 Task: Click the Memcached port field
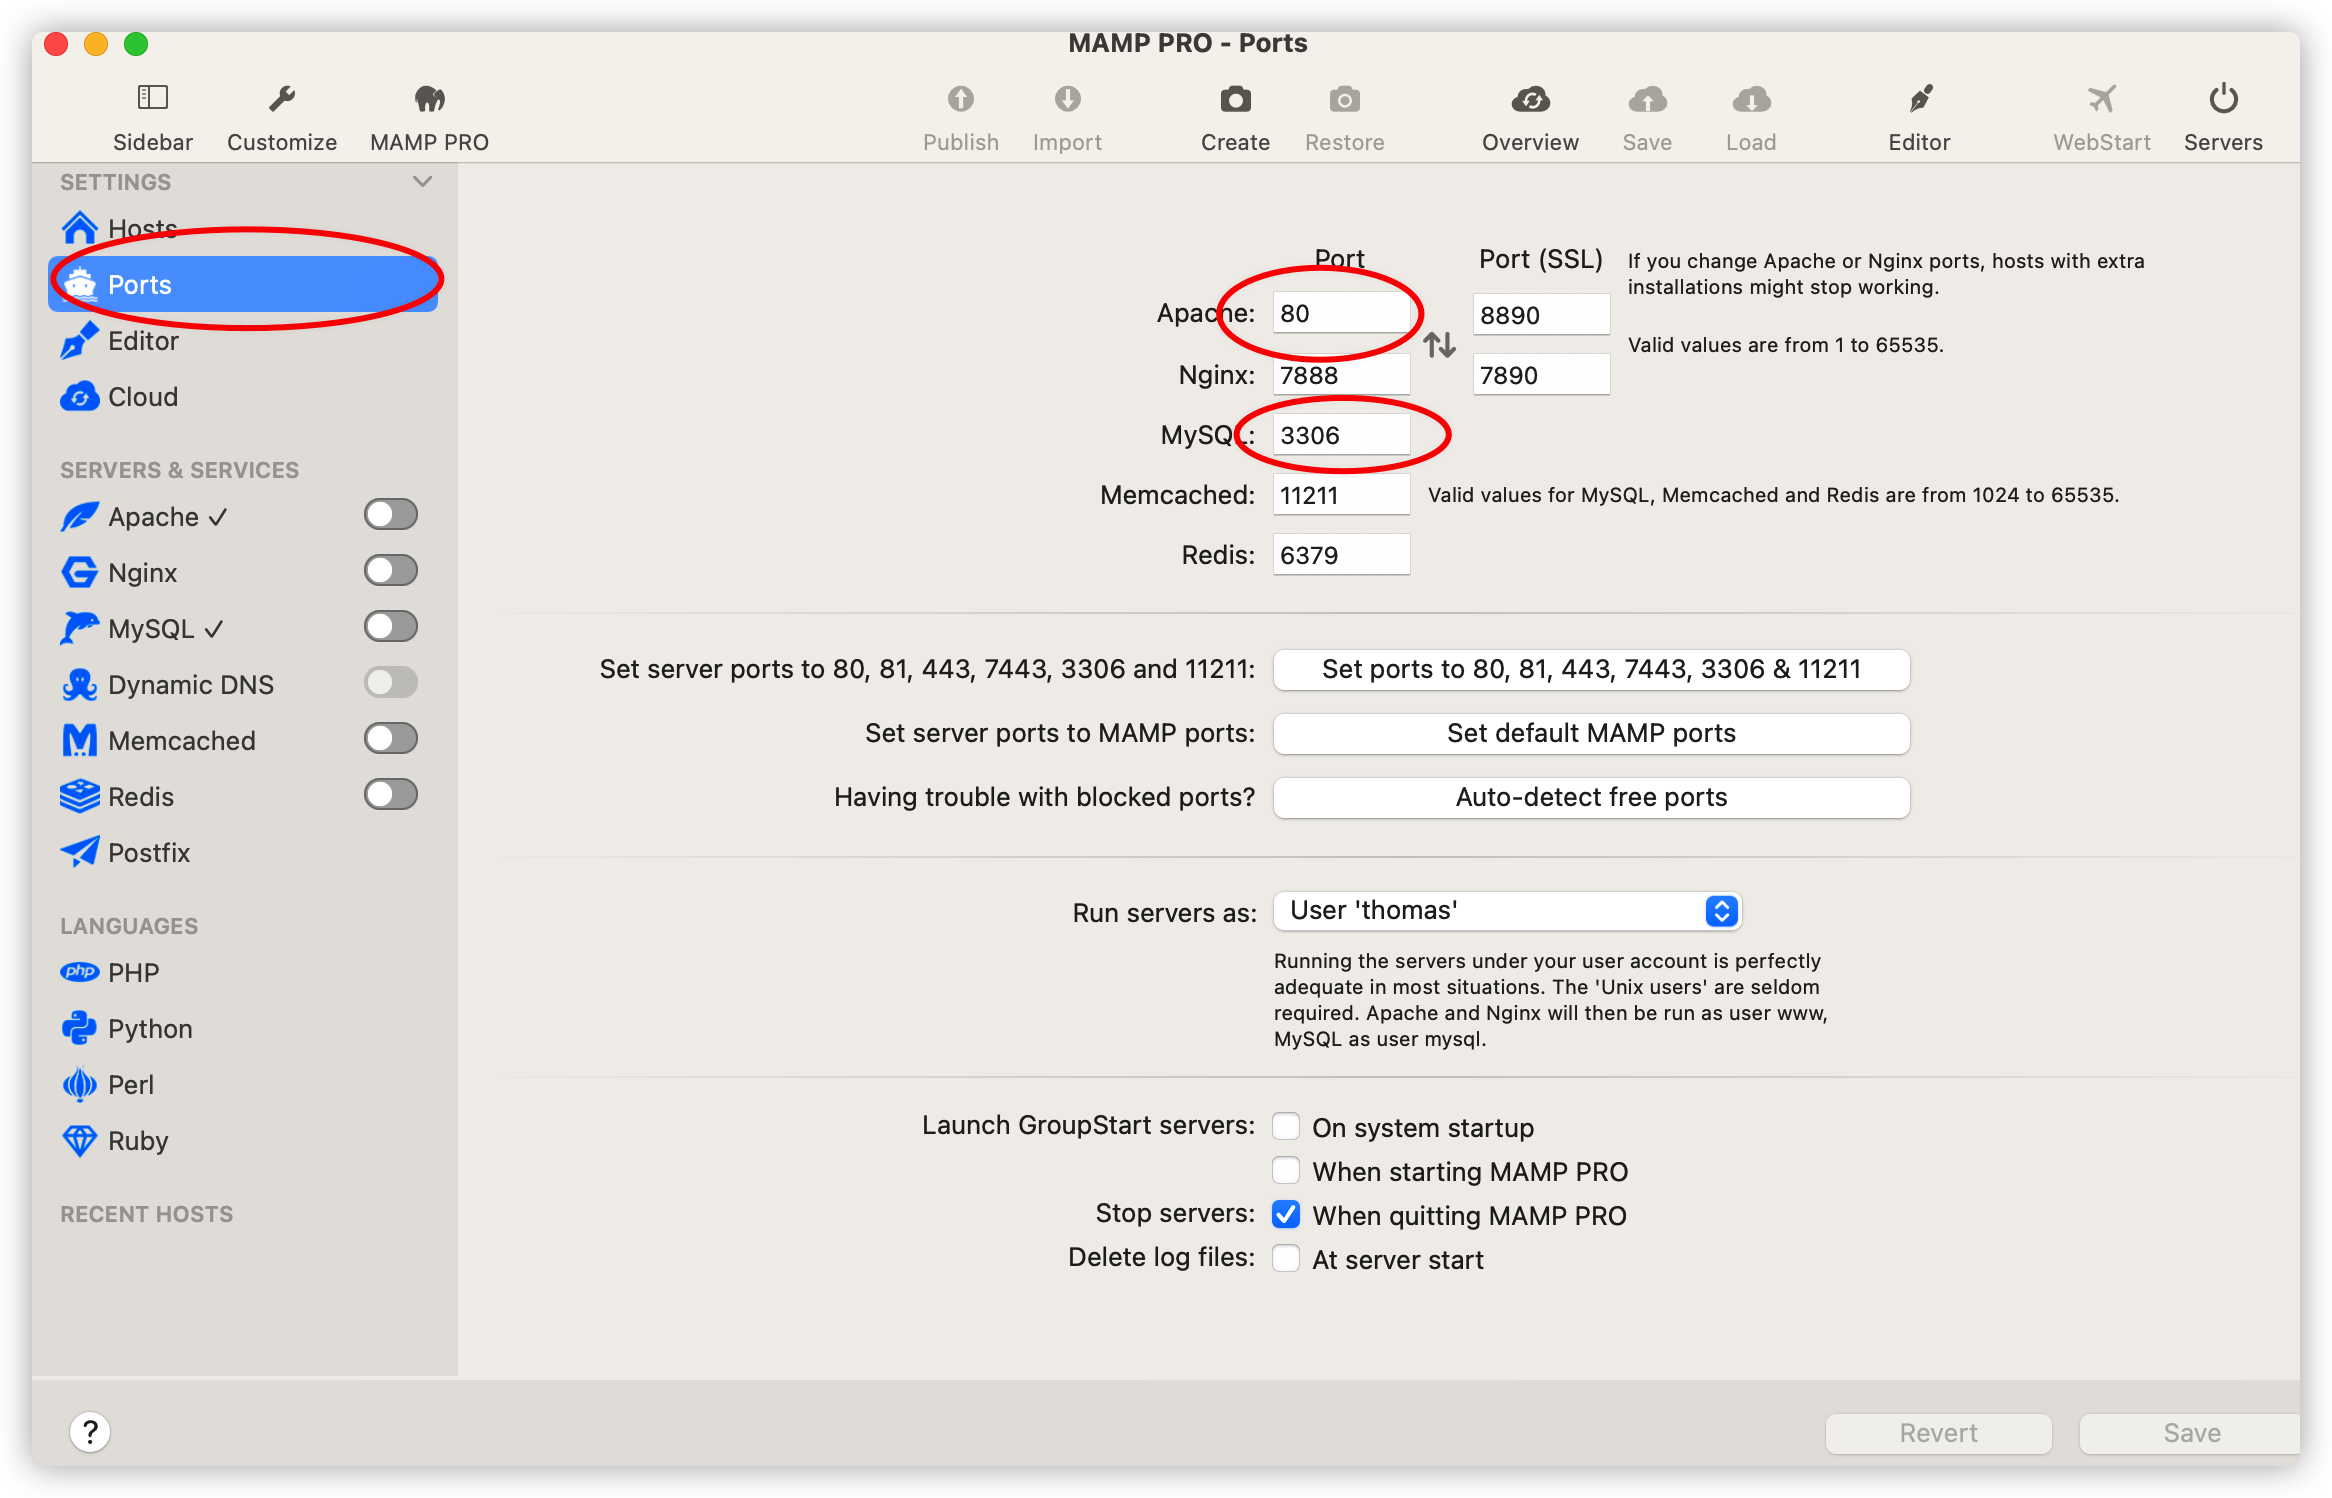pyautogui.click(x=1340, y=495)
